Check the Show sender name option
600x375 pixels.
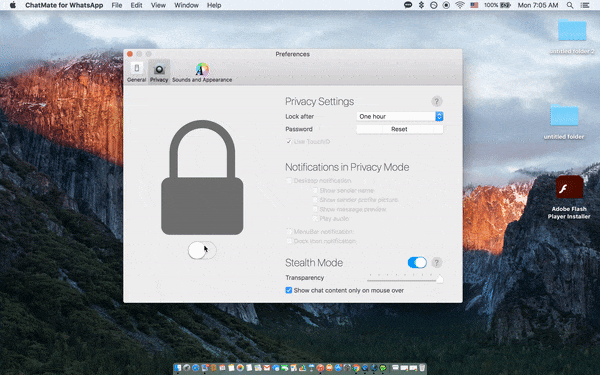tap(315, 190)
